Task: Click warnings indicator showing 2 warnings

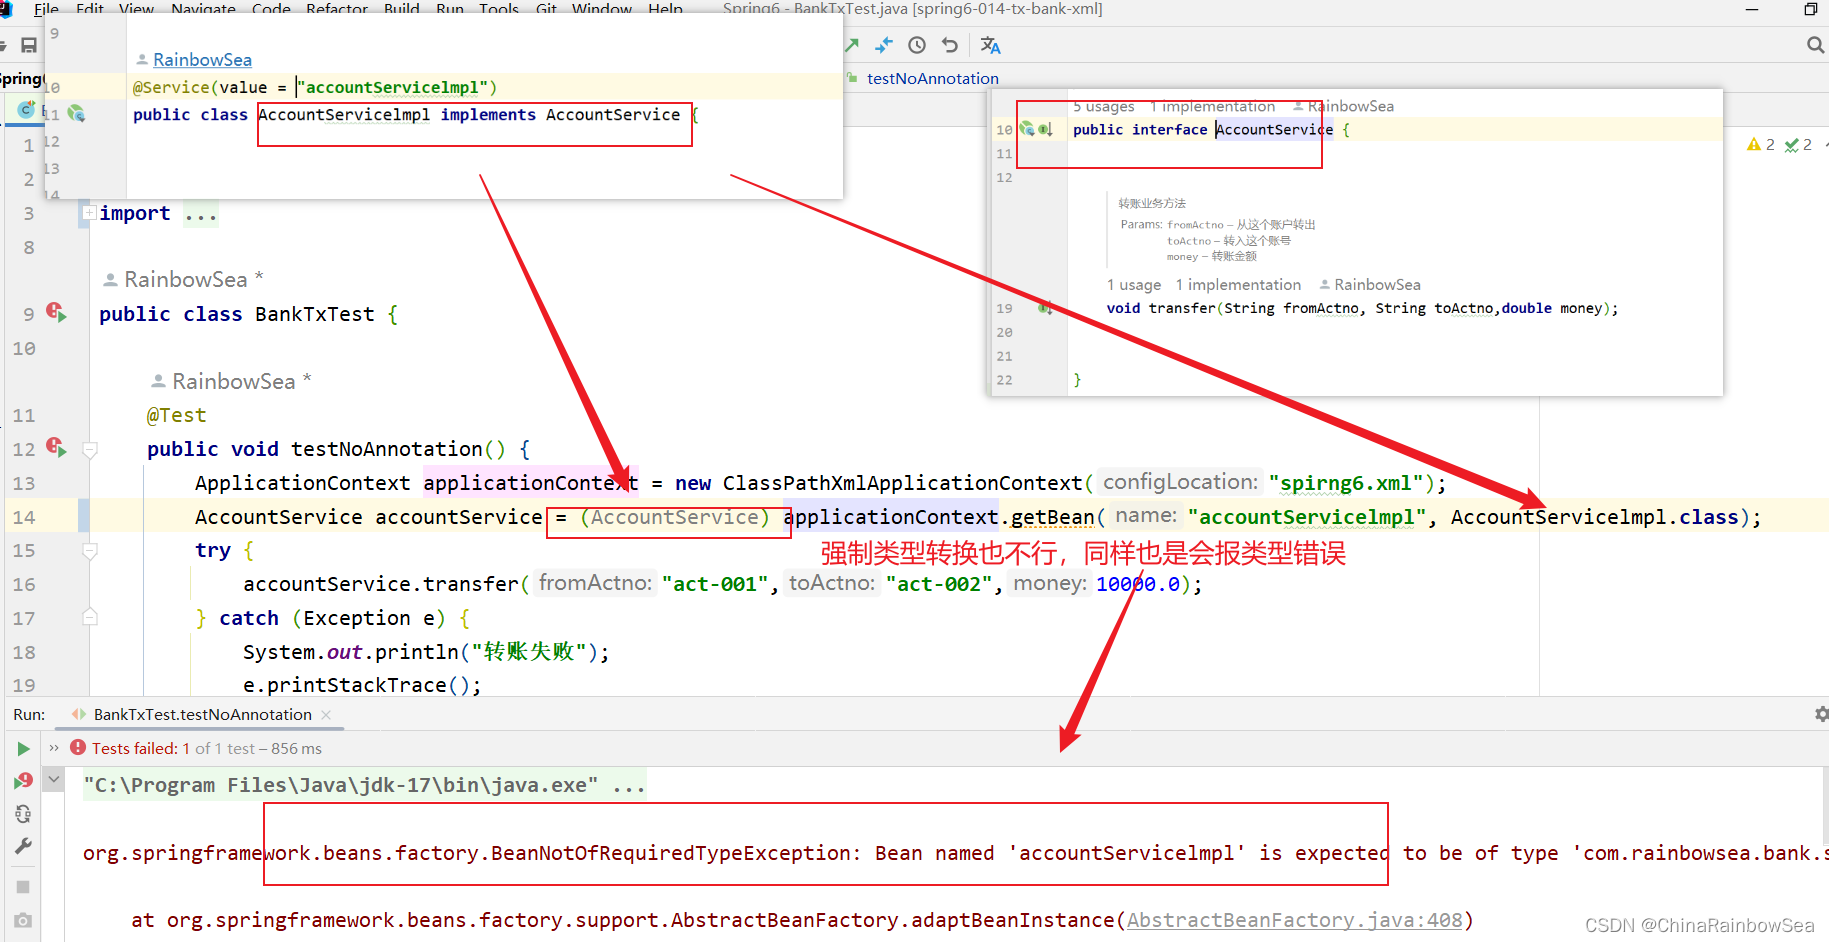Action: (x=1761, y=145)
